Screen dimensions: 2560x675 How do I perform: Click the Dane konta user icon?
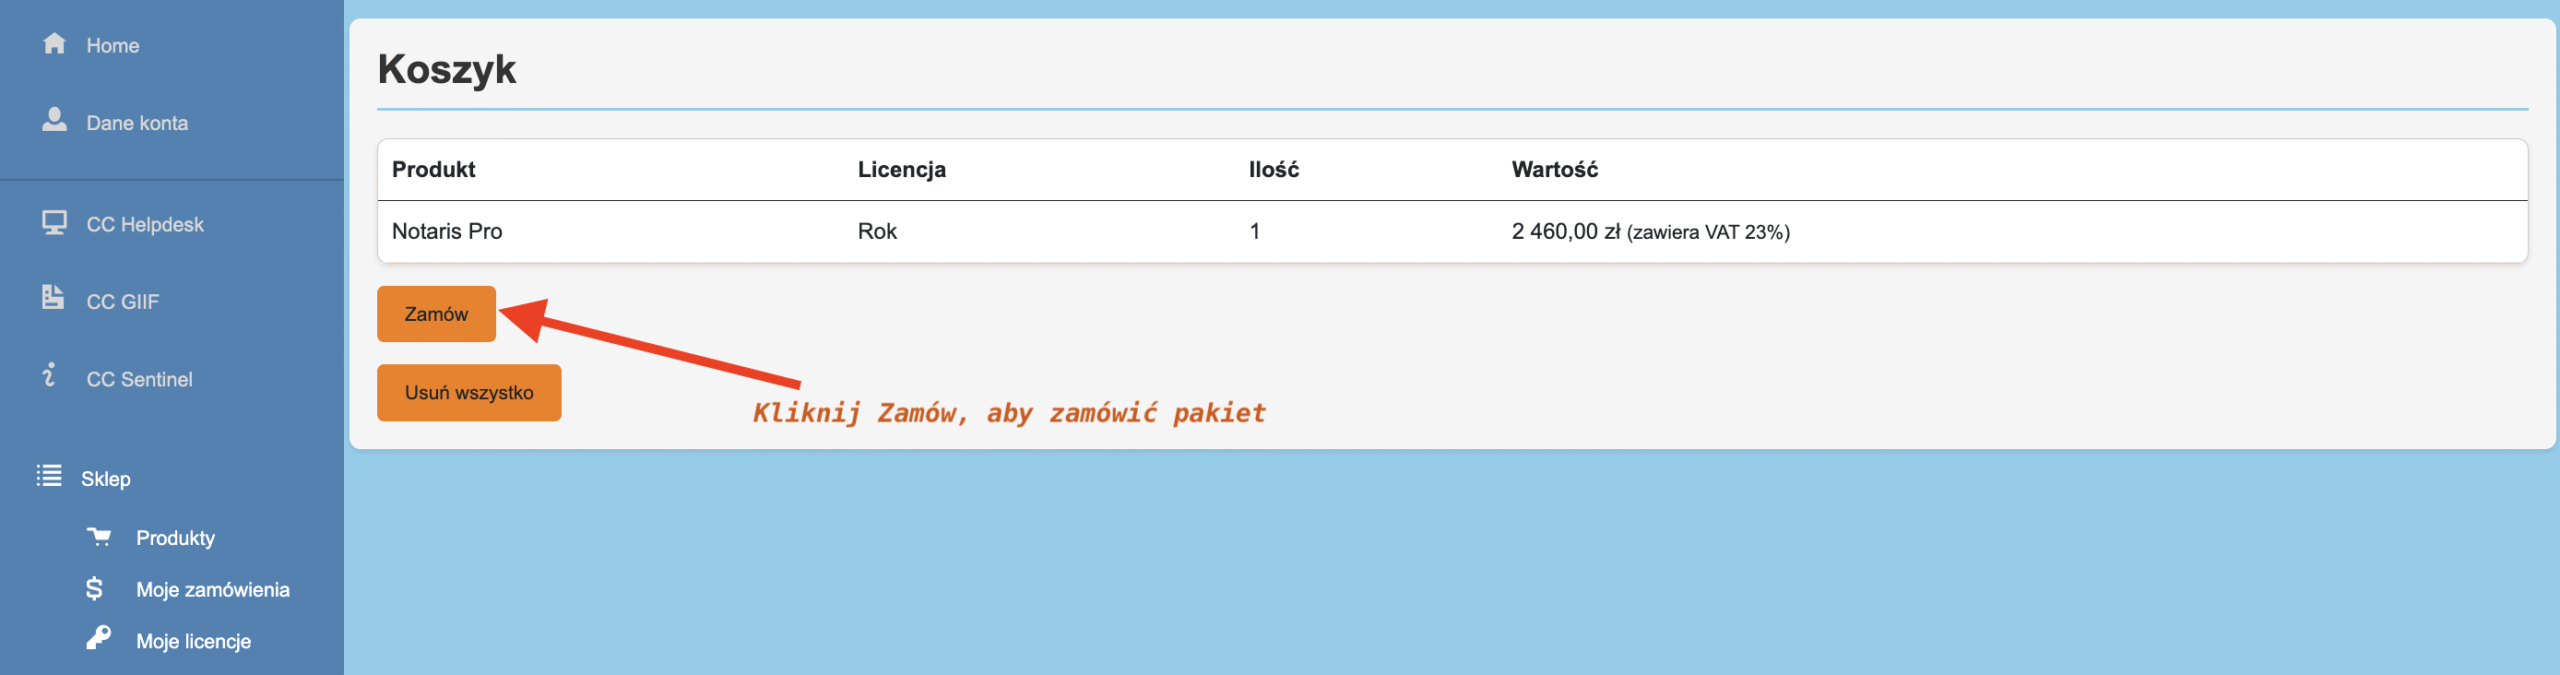[54, 120]
